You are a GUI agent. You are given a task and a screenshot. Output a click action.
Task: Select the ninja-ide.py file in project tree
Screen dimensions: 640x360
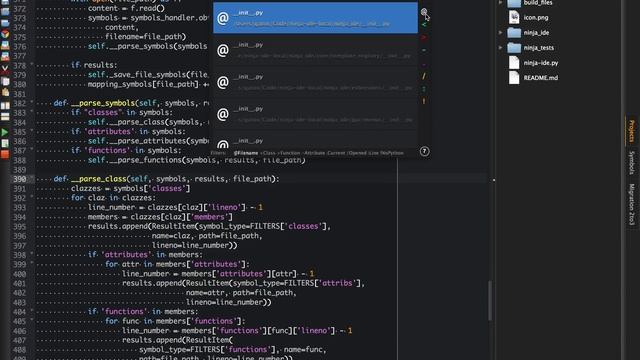pos(540,63)
